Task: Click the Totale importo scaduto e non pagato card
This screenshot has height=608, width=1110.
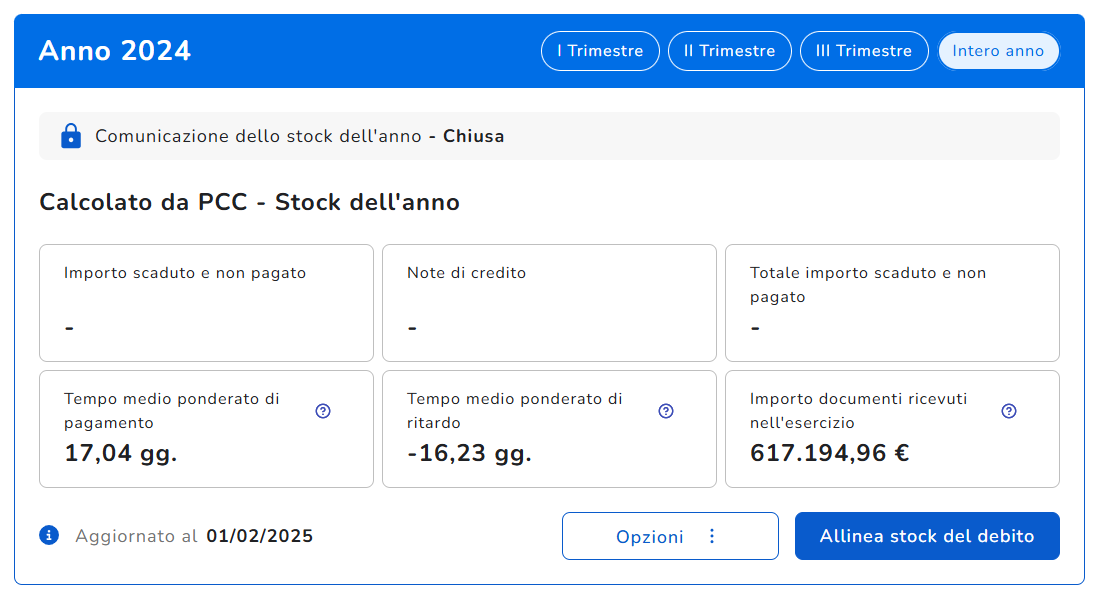Action: coord(892,302)
